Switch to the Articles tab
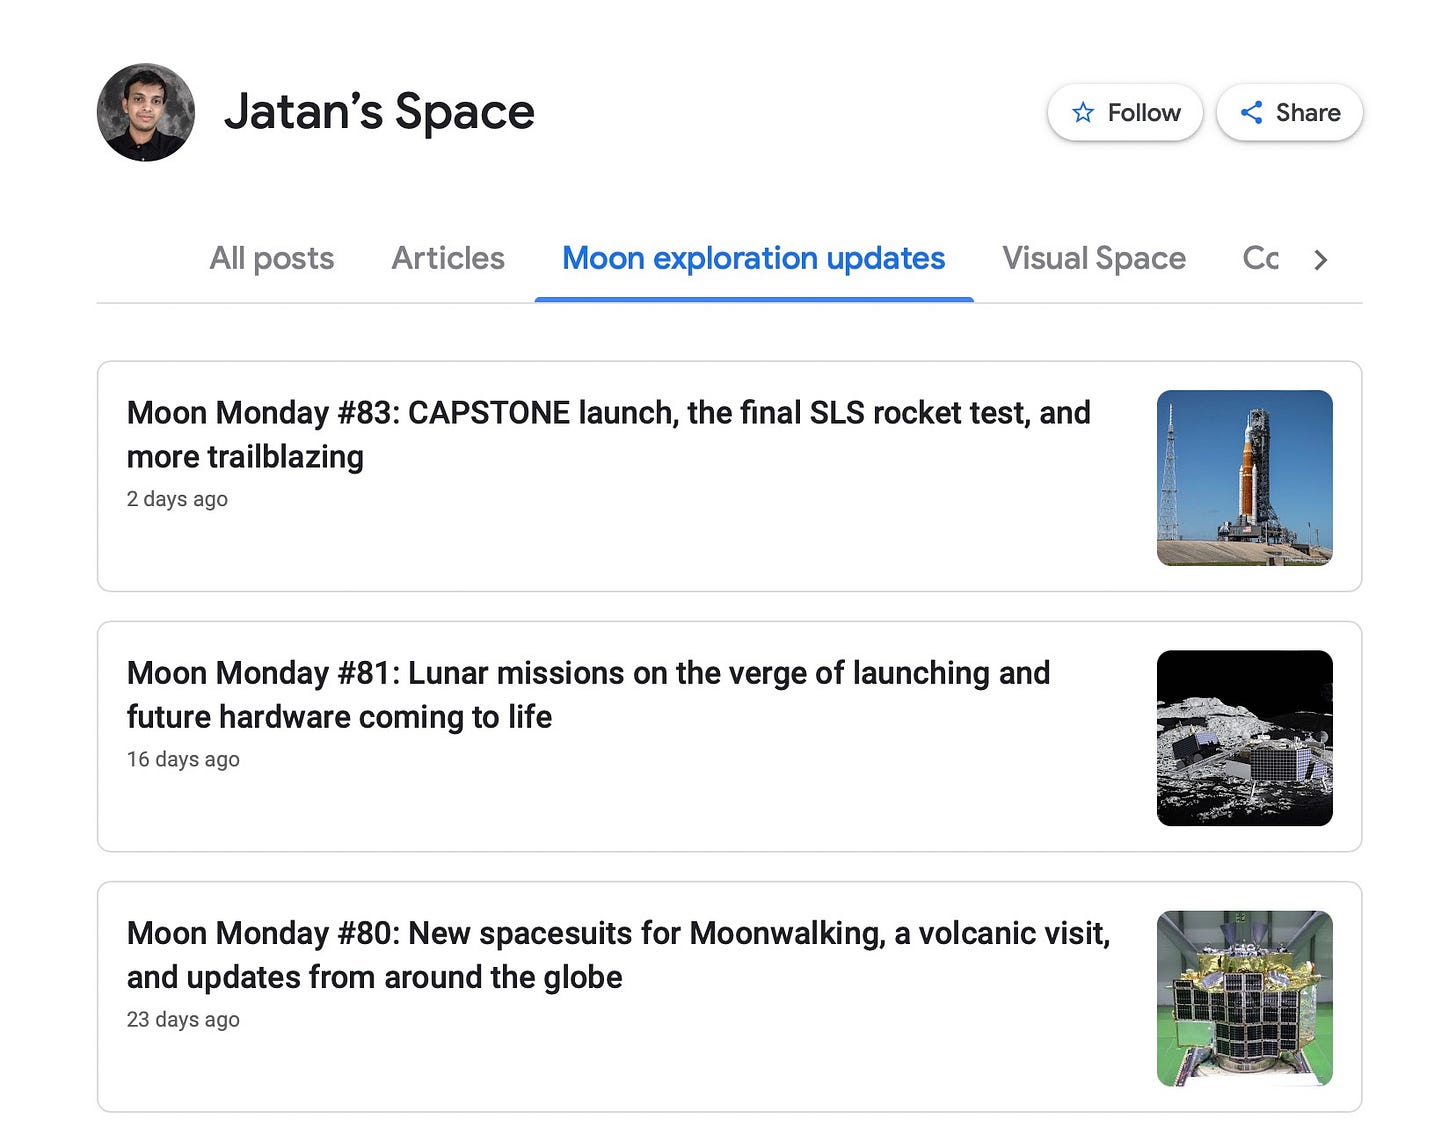The width and height of the screenshot is (1456, 1139). (448, 258)
